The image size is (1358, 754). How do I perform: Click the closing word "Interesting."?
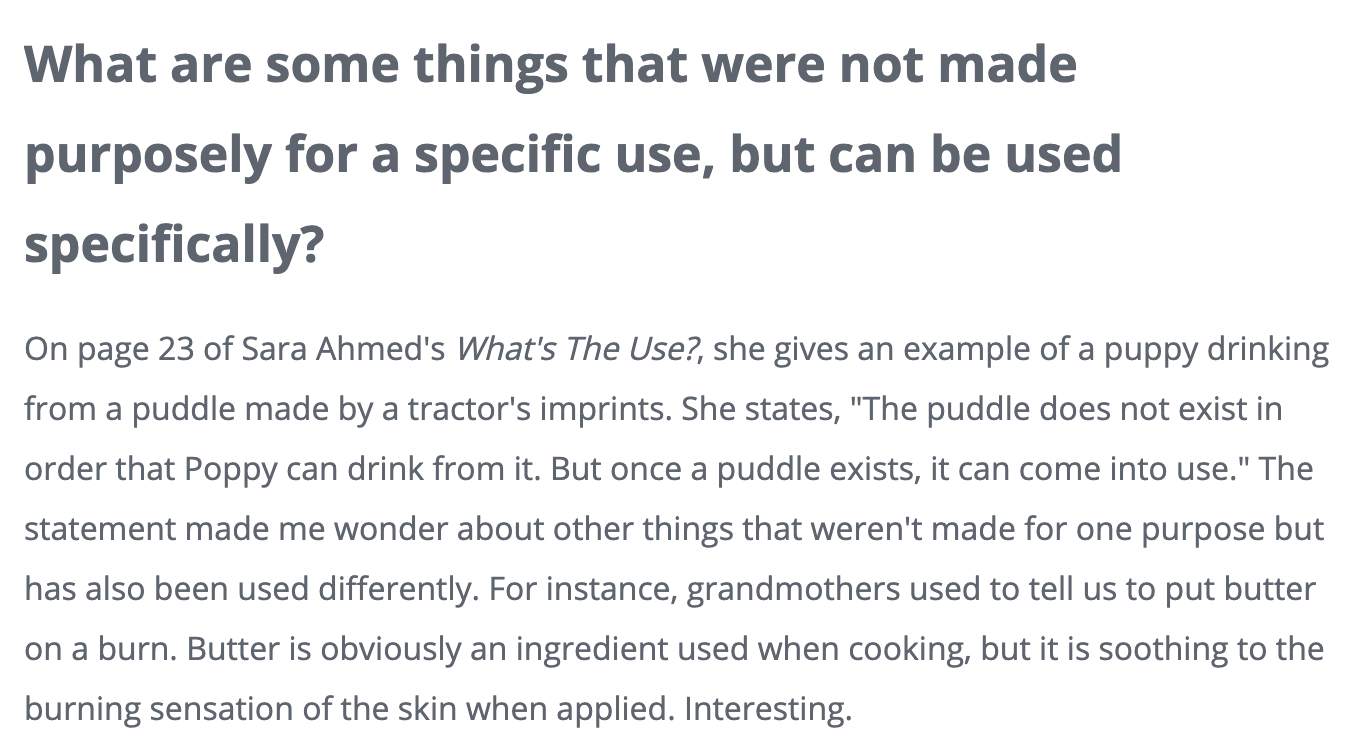point(768,710)
